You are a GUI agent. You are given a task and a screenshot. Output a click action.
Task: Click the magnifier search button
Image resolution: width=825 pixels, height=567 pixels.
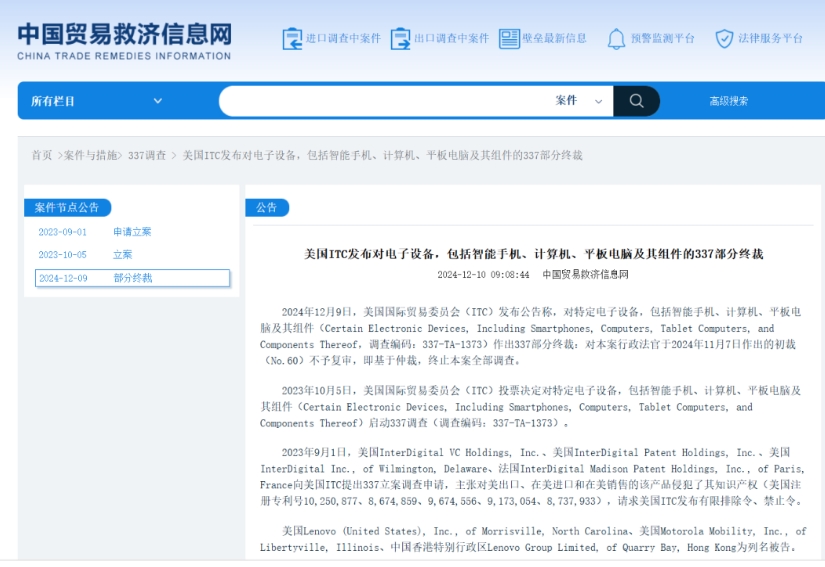click(637, 101)
